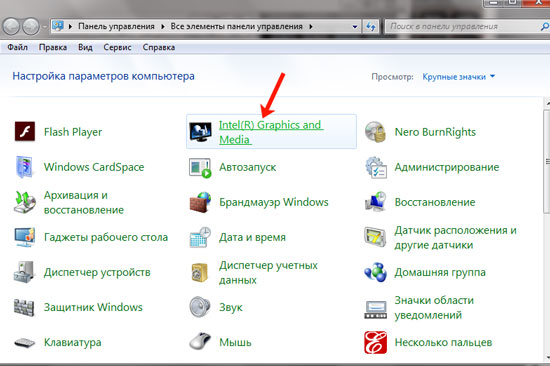Click the search magnifier icon
This screenshot has height=366, width=550.
(x=545, y=26)
